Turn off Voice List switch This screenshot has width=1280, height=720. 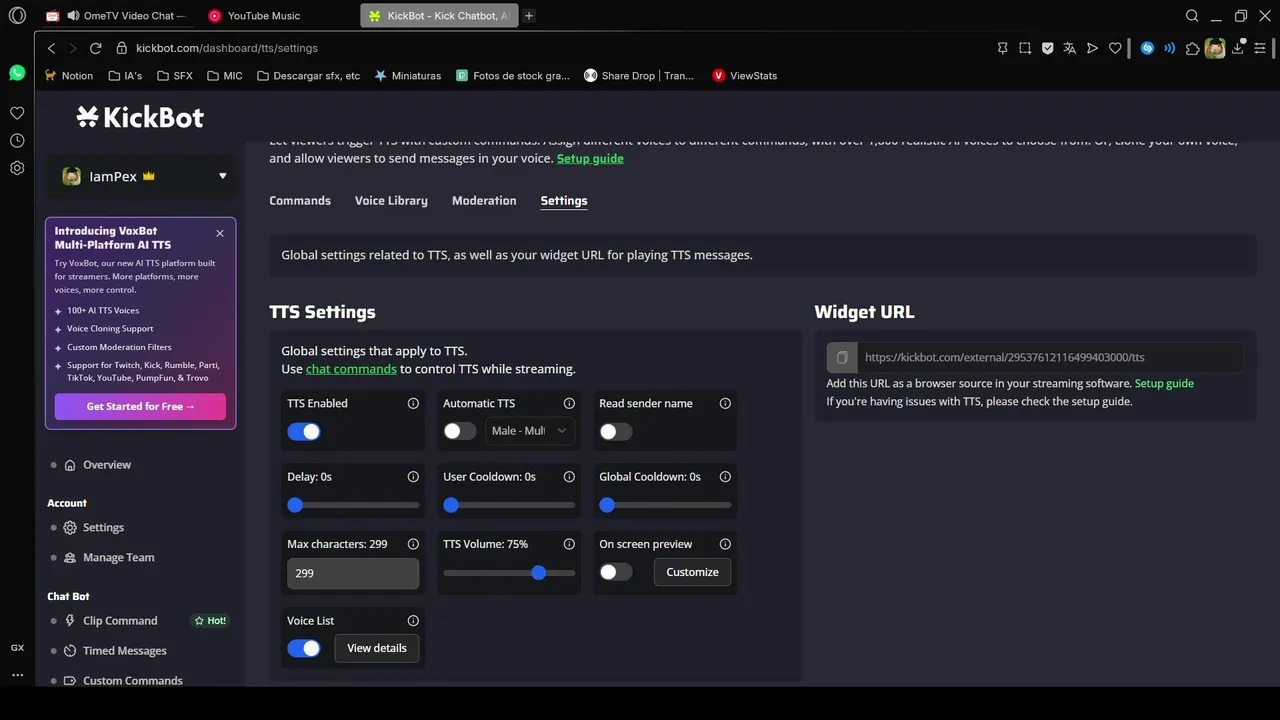[x=304, y=648]
